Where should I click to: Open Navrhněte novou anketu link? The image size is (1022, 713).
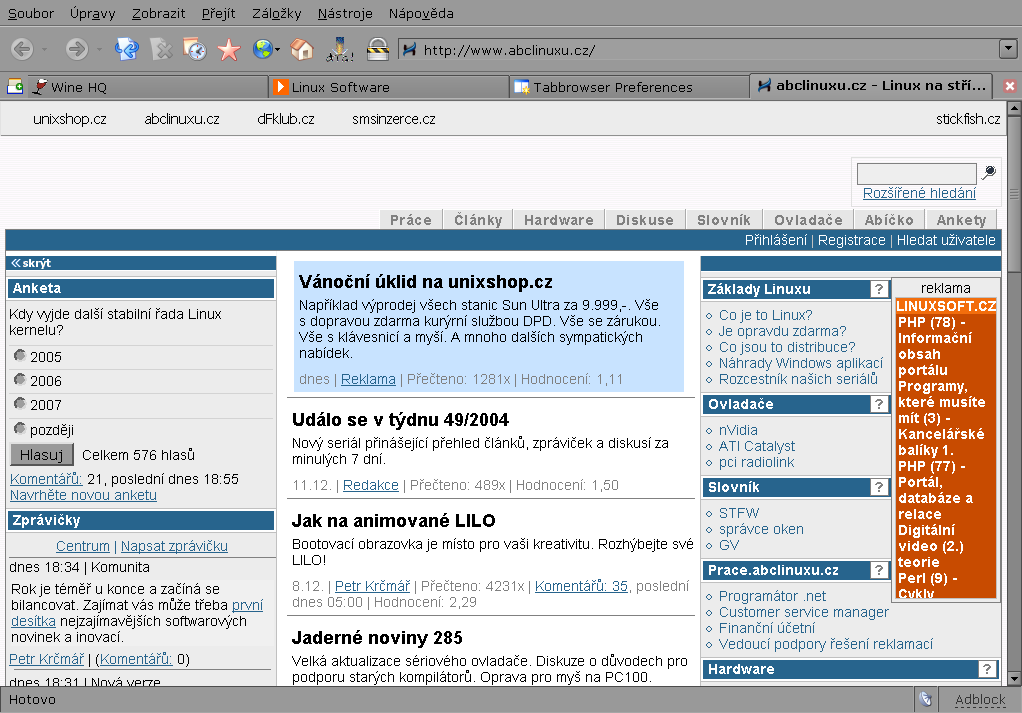[83, 495]
